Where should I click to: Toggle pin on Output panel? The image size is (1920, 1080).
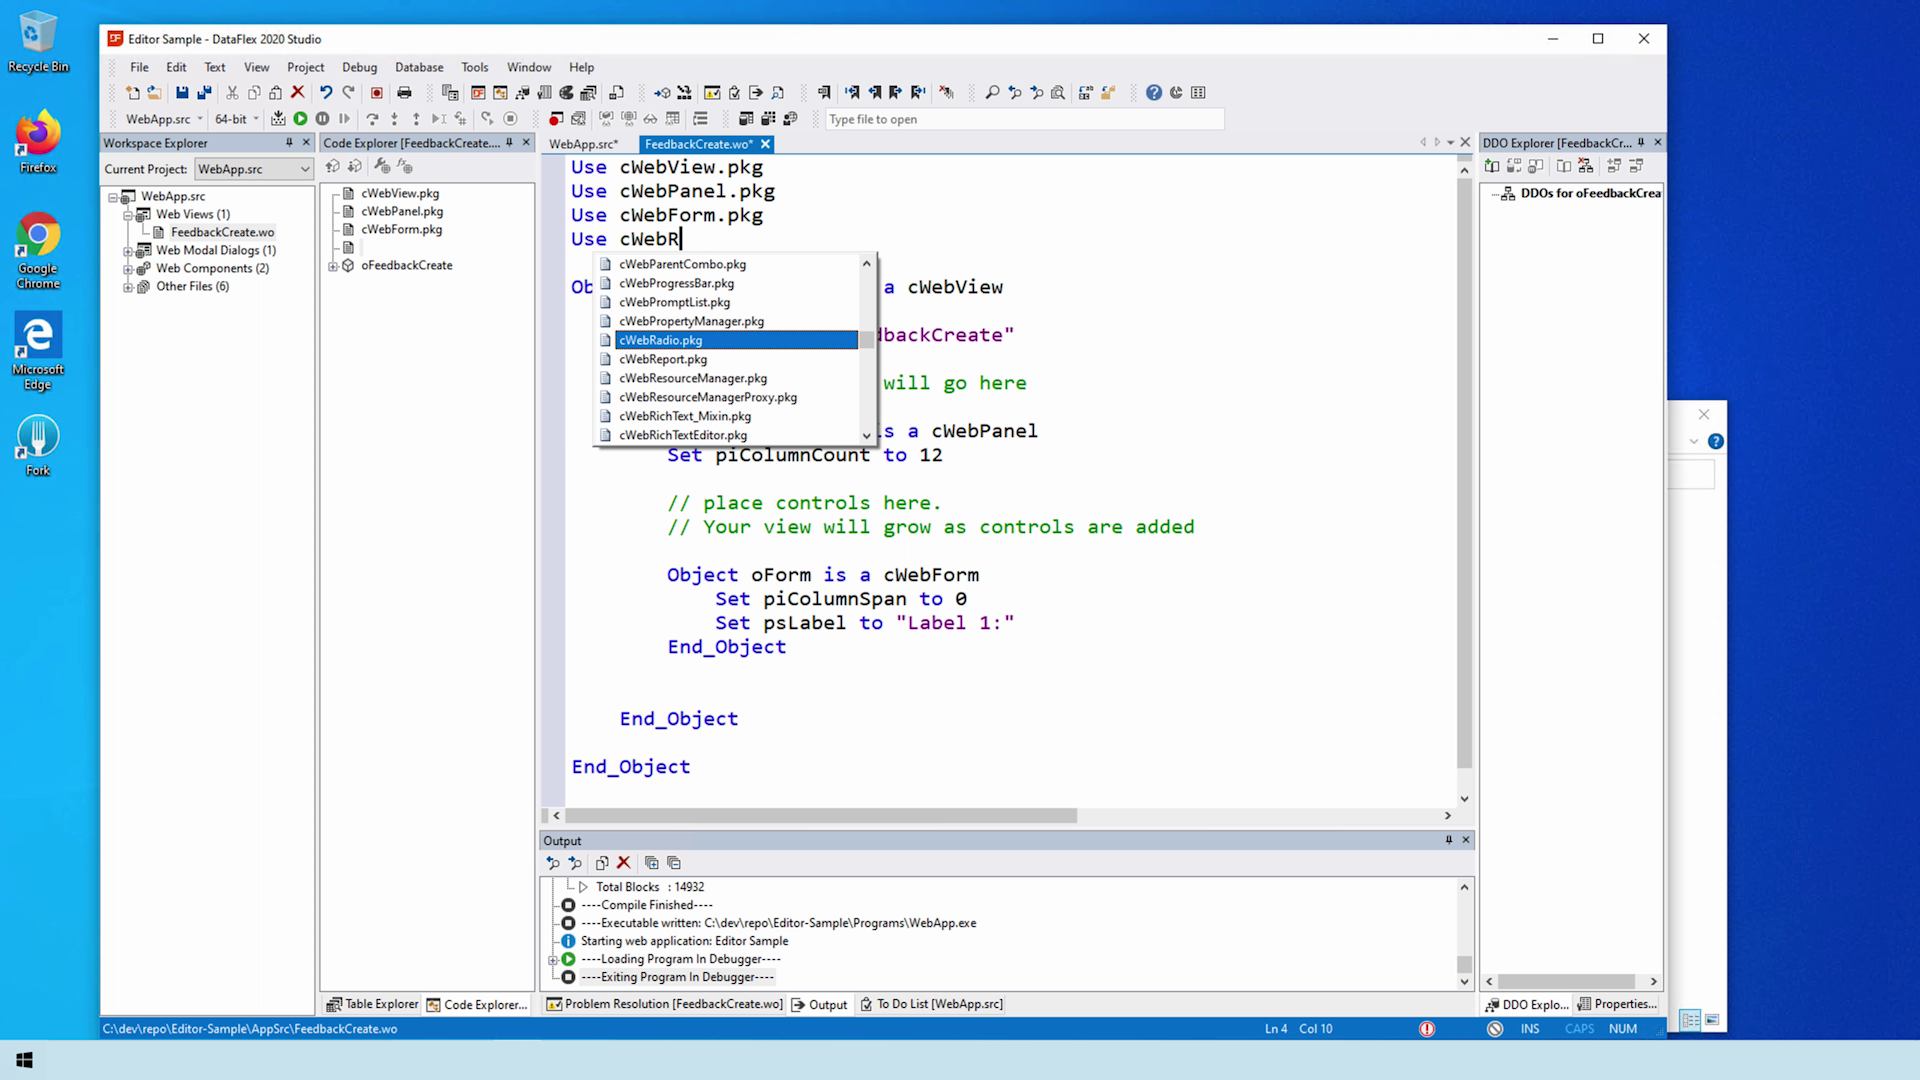point(1448,840)
